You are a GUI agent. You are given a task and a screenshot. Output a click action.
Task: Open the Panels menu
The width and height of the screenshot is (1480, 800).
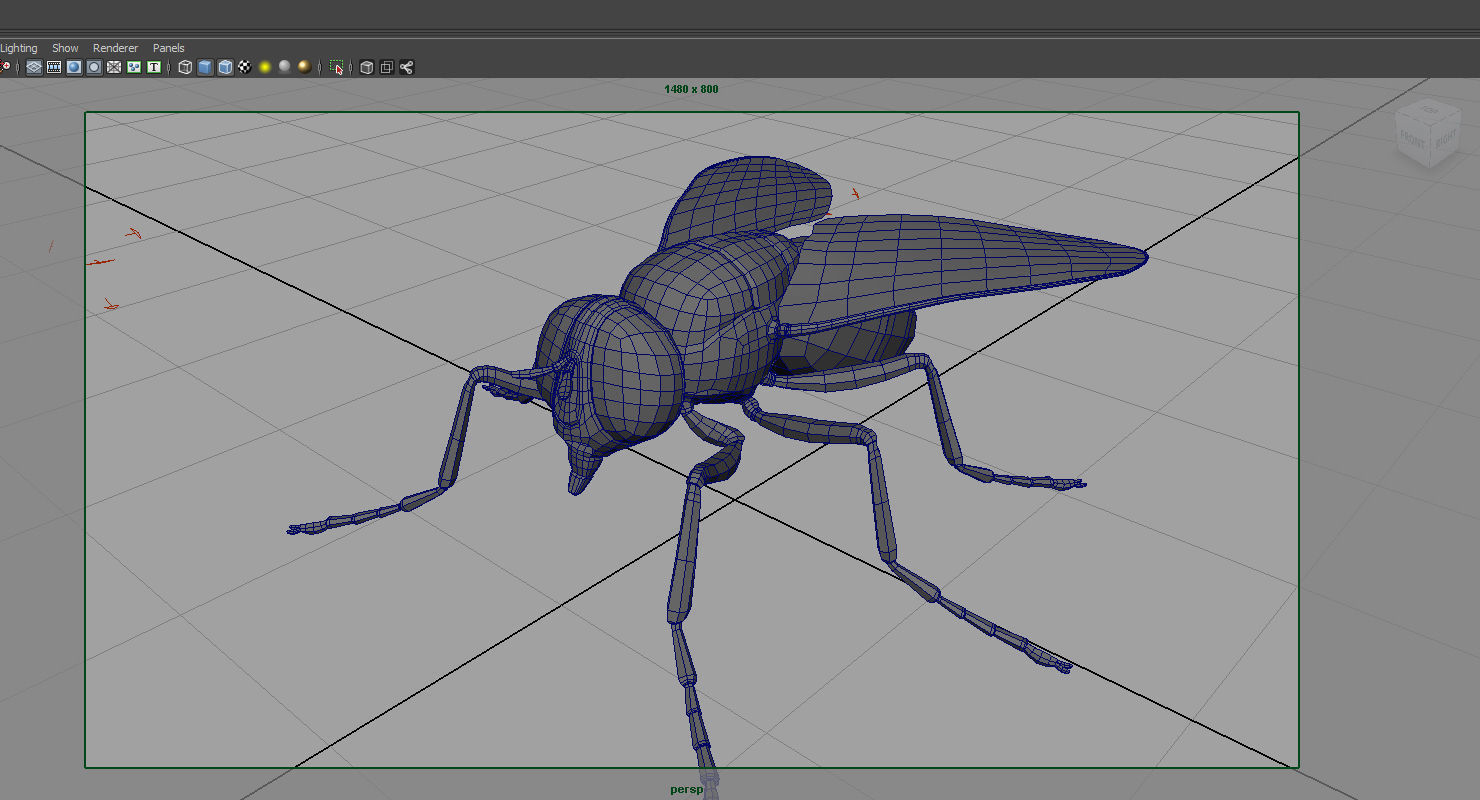(169, 48)
